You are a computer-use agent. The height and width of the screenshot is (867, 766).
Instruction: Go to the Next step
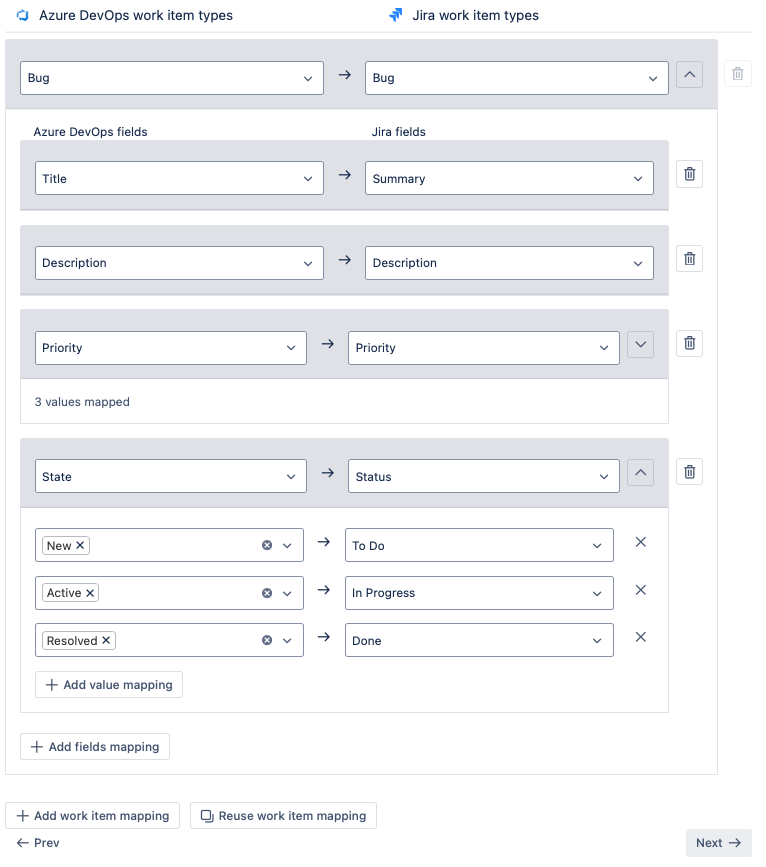click(x=718, y=843)
